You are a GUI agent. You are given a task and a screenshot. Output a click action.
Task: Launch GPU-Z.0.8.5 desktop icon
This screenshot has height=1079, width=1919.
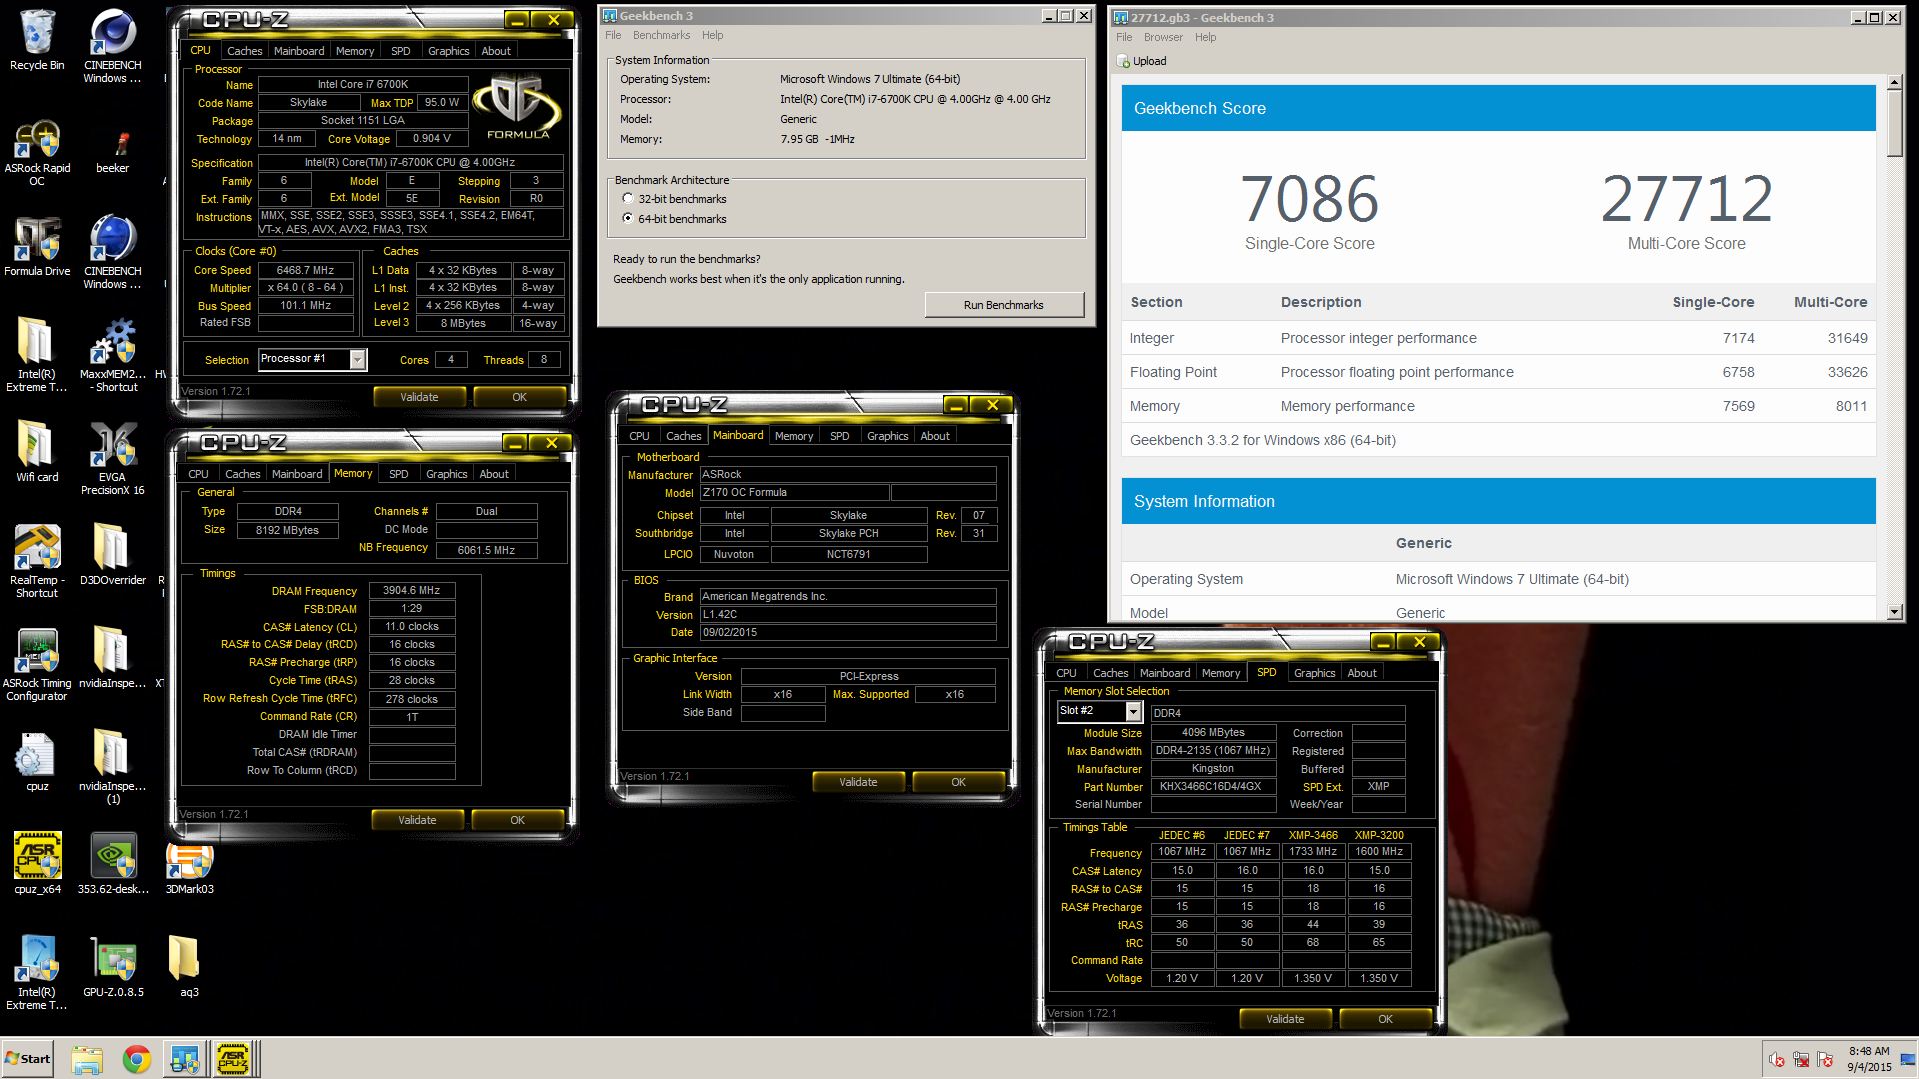[112, 966]
